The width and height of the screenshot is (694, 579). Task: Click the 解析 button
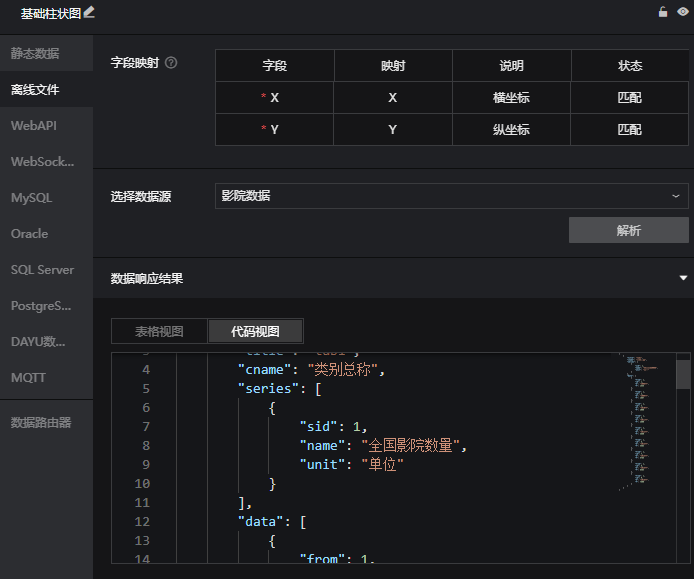628,230
